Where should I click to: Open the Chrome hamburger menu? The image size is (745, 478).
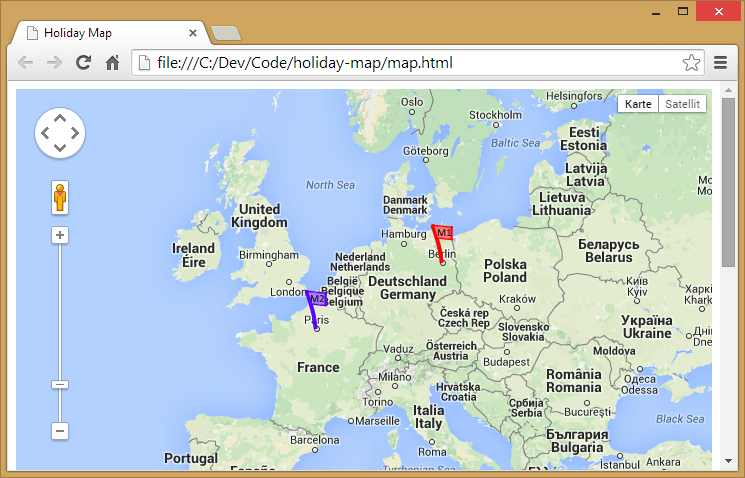(721, 63)
